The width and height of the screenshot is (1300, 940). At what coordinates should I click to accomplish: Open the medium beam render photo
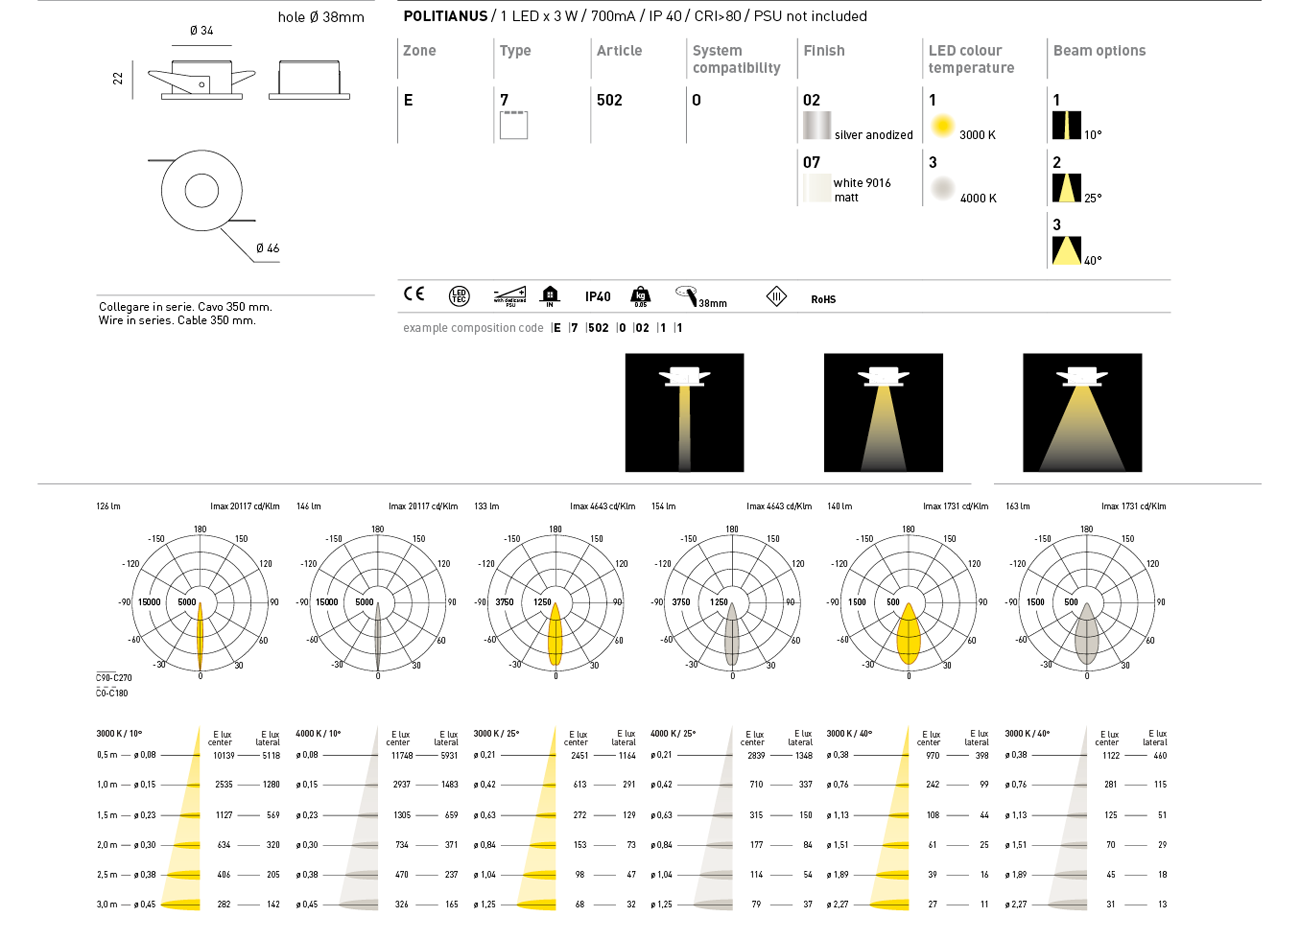coord(883,412)
